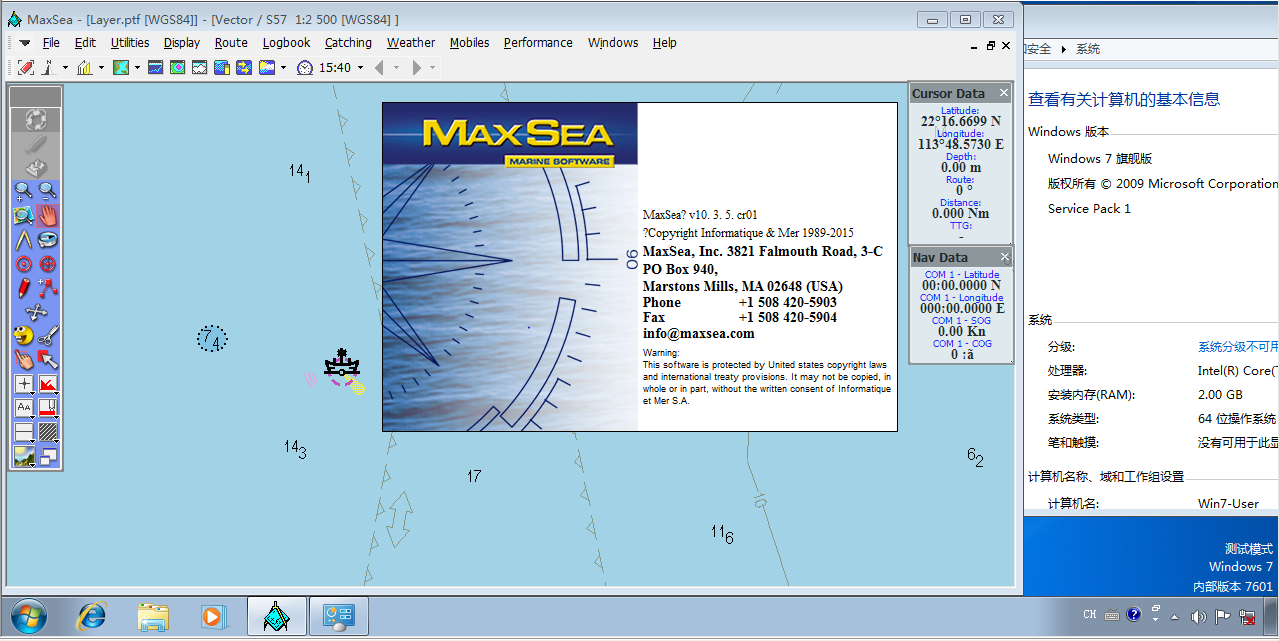Image resolution: width=1279 pixels, height=641 pixels.
Task: Select the route waypoint creation tool
Action: coord(48,288)
